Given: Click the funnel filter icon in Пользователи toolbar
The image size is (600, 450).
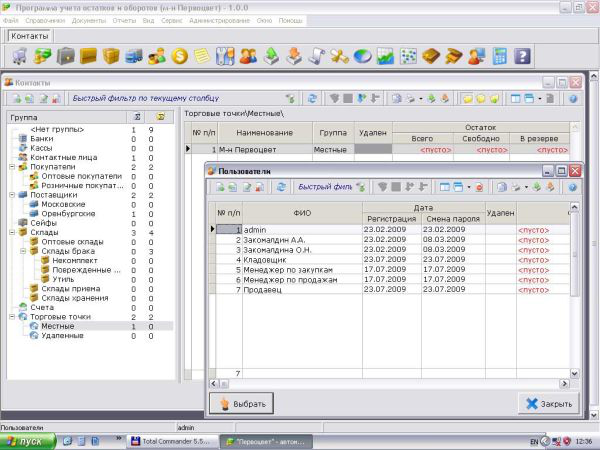Looking at the screenshot, I should 383,187.
